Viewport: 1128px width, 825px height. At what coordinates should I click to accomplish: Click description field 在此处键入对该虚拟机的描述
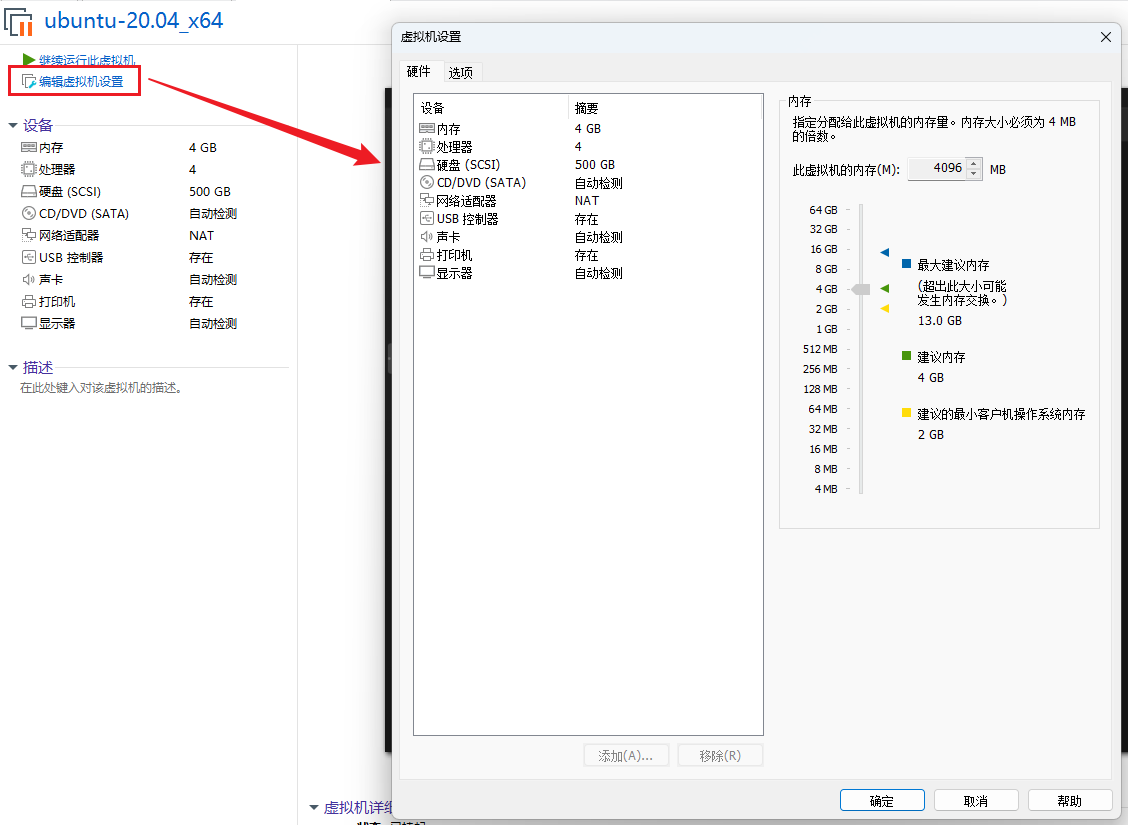101,388
